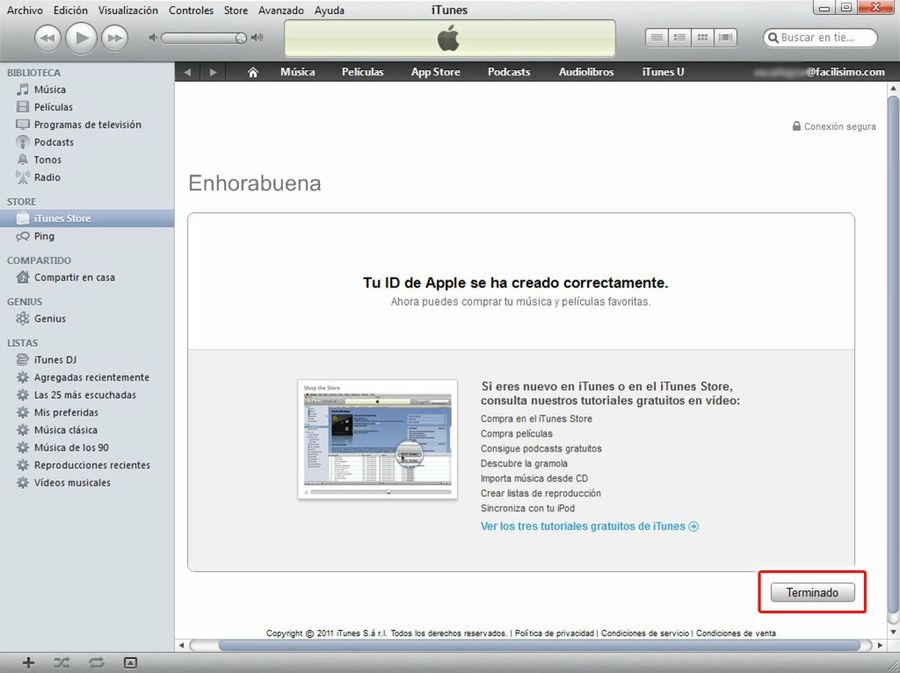
Task: Open Ping under the Store section
Action: click(x=43, y=236)
